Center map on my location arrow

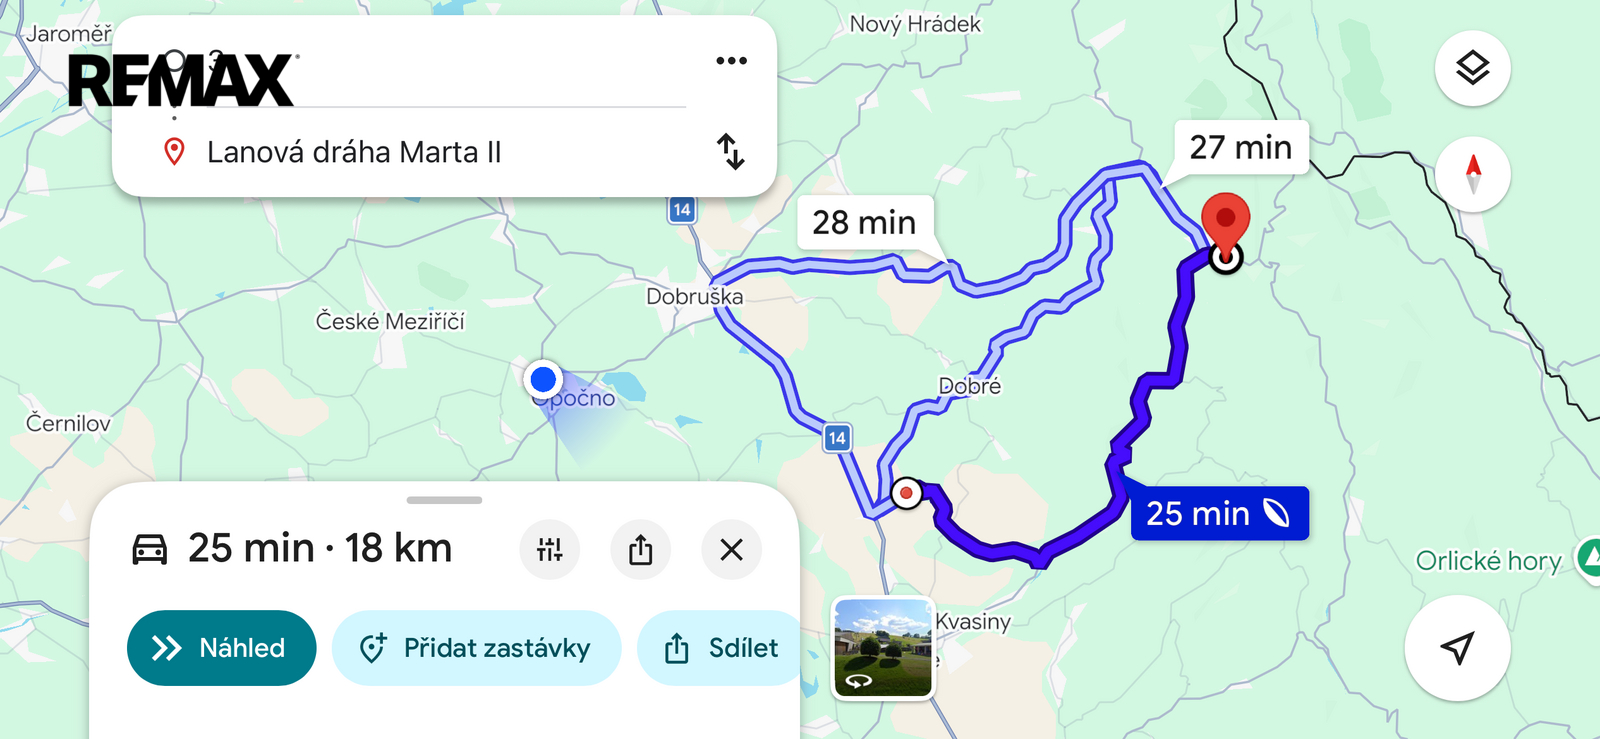pos(1457,648)
